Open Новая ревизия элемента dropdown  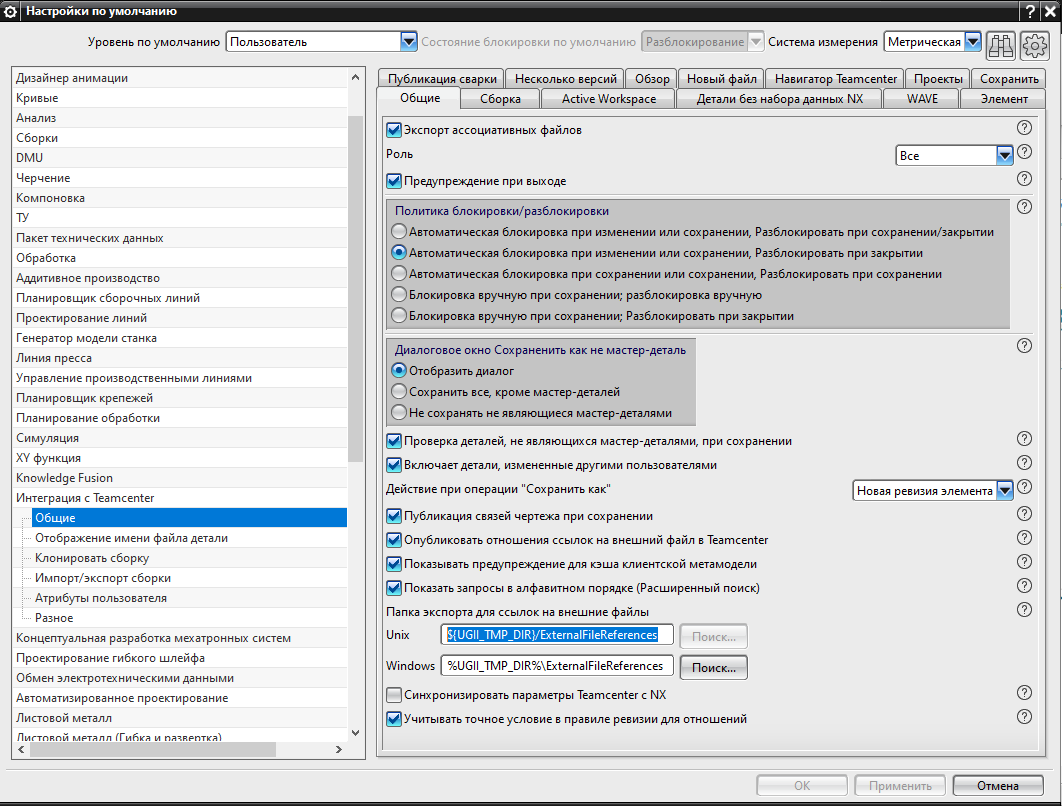tap(932, 490)
